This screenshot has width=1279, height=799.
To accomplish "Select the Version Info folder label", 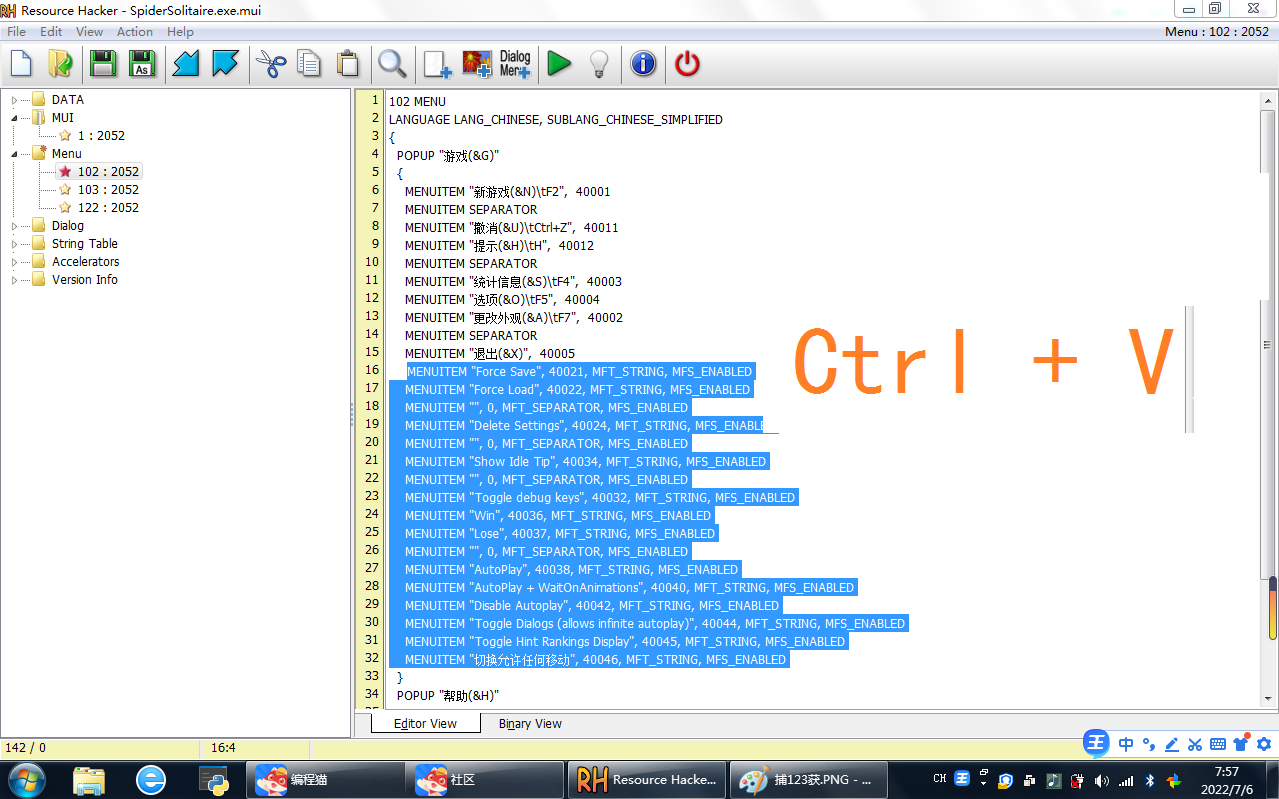I will [85, 280].
